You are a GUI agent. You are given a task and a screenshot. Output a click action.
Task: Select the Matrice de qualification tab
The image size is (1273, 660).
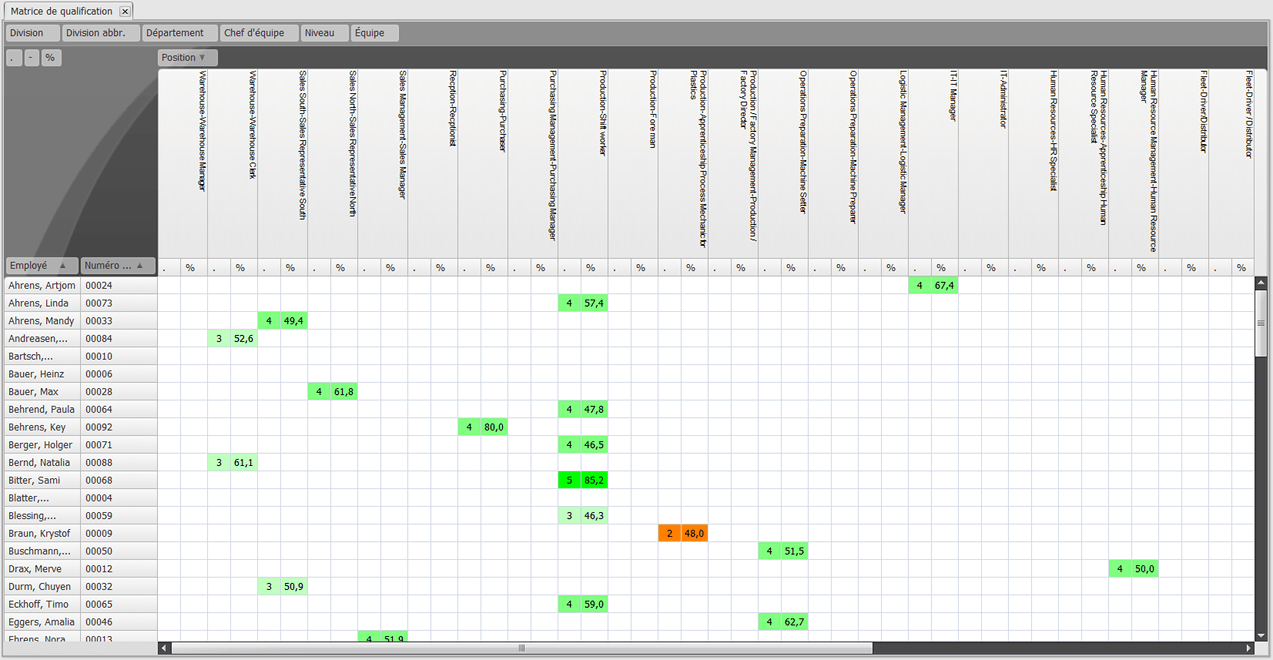(61, 11)
